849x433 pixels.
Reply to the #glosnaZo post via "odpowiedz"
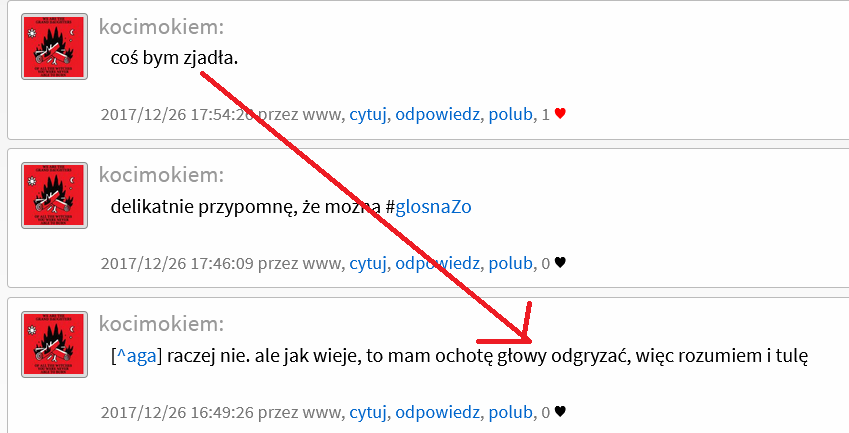point(437,264)
